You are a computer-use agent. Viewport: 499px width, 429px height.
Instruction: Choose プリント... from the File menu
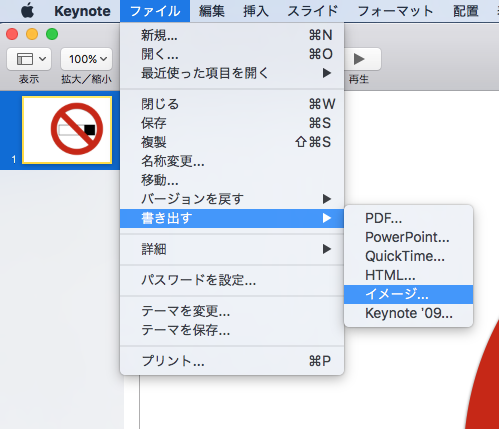[232, 361]
